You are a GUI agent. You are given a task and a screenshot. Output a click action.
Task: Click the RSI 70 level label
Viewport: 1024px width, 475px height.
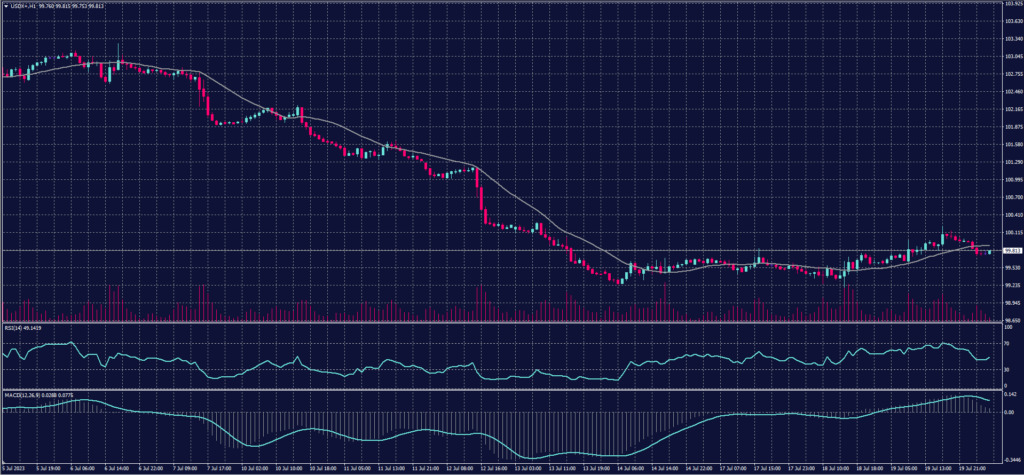click(1006, 343)
